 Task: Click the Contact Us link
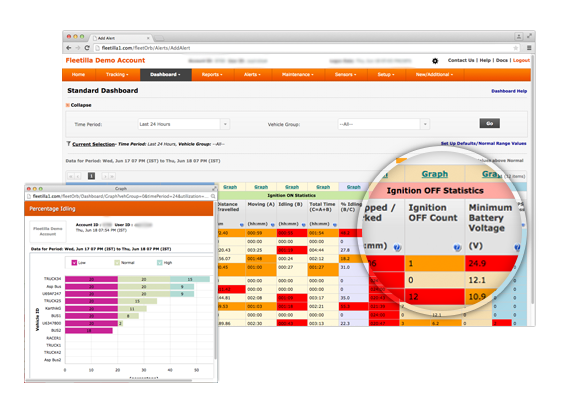[x=461, y=60]
